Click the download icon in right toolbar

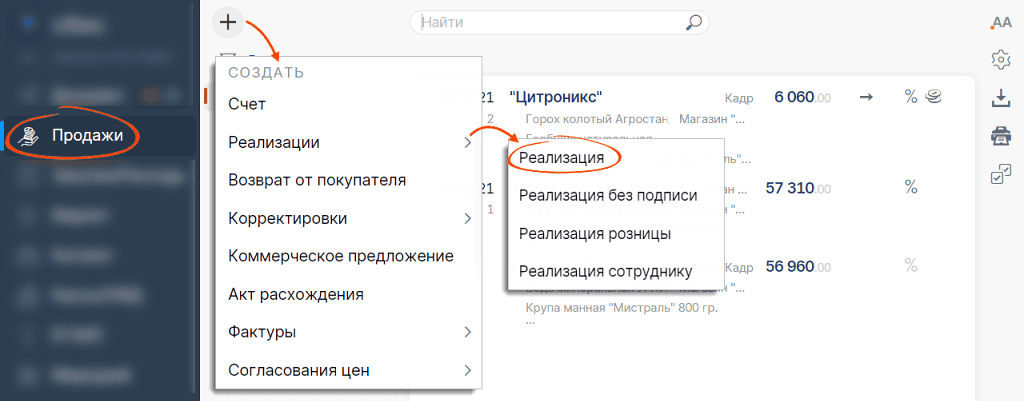1000,98
